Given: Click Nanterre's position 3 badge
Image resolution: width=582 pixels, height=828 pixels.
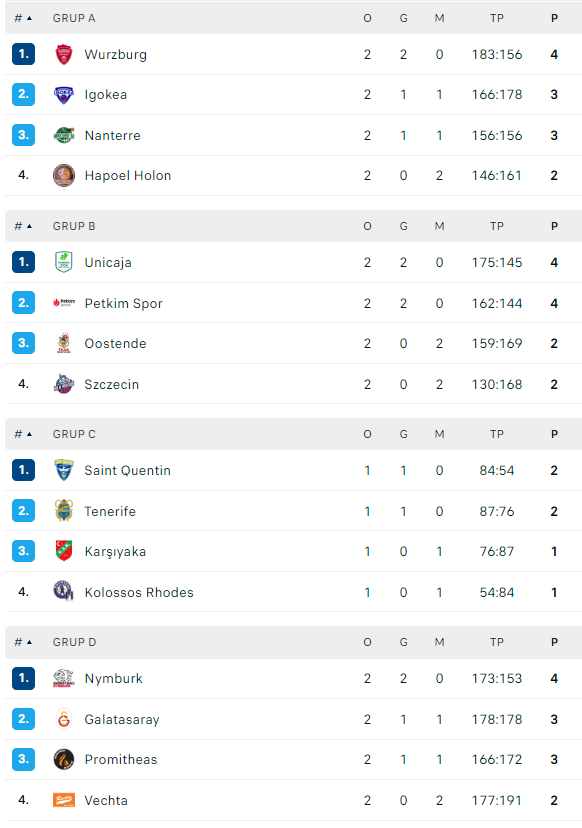Looking at the screenshot, I should pos(23,135).
